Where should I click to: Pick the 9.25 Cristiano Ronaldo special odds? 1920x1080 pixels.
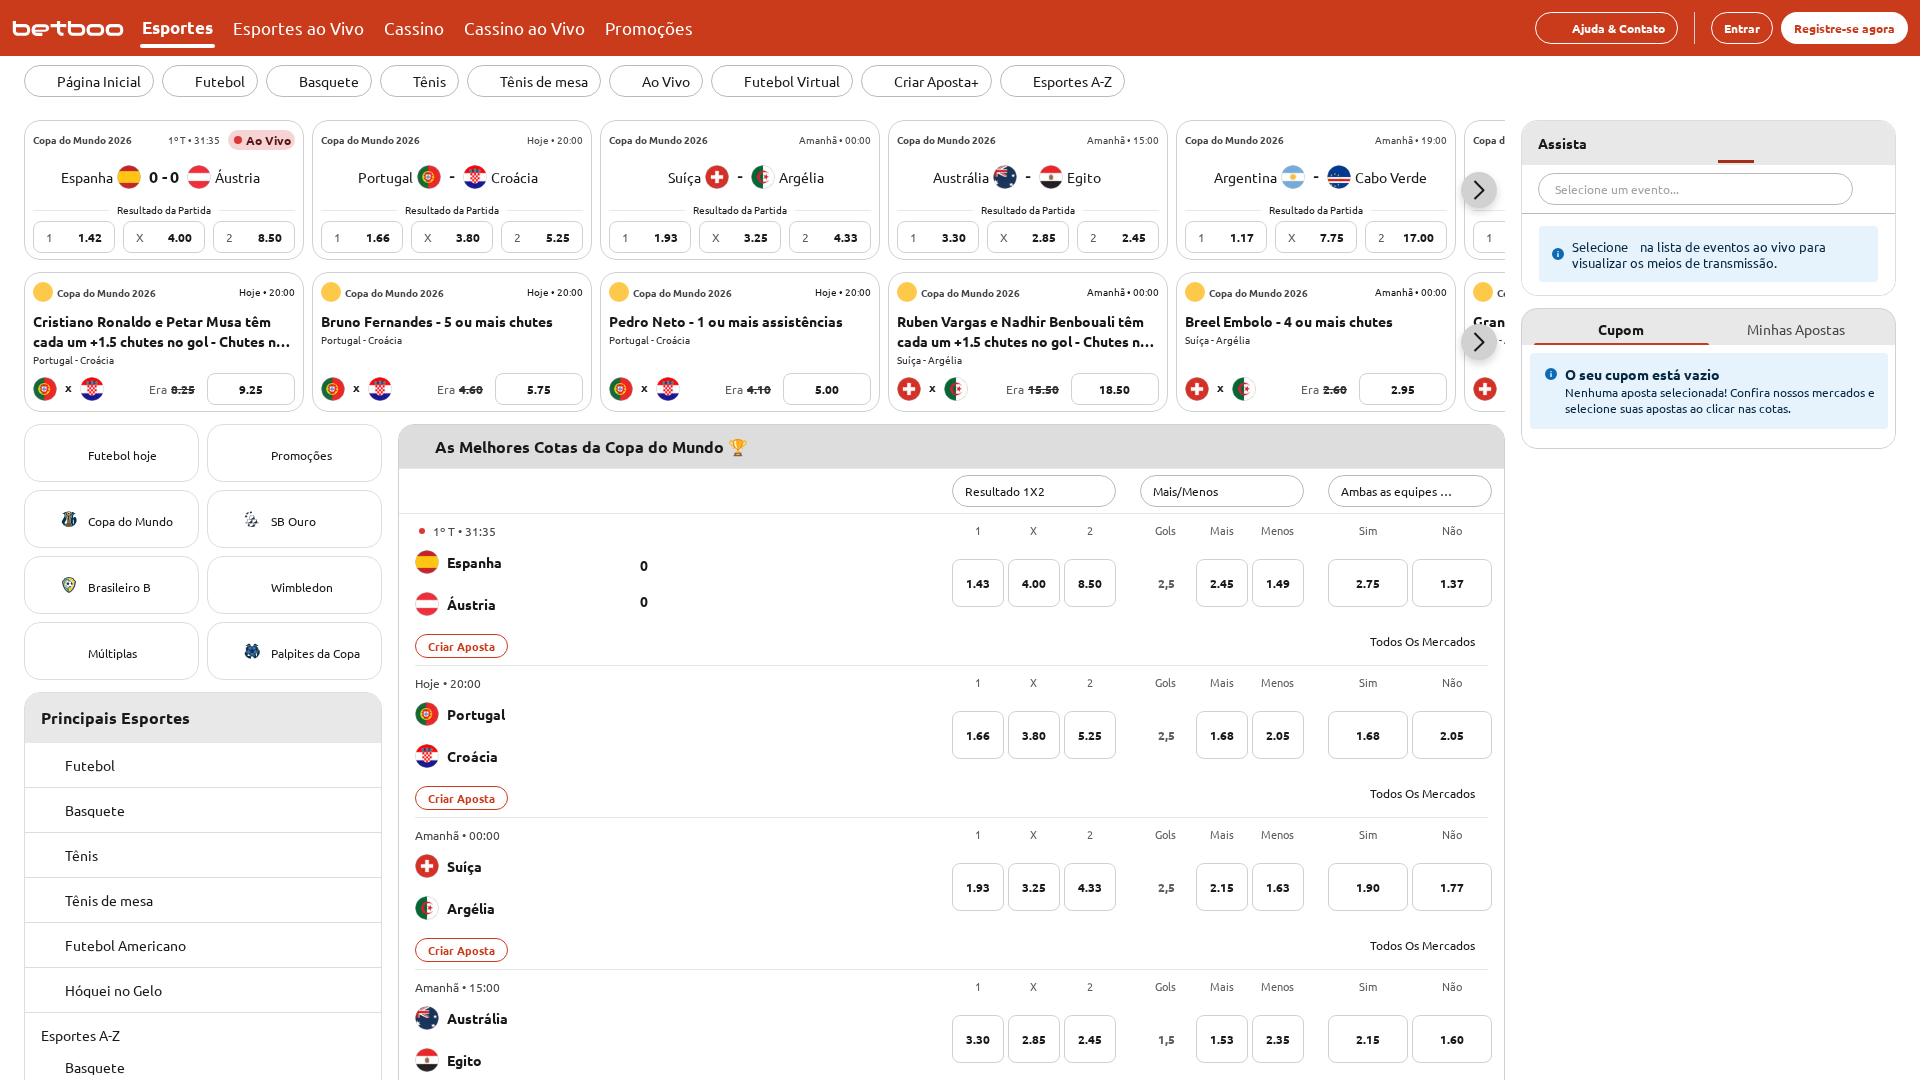pos(251,389)
